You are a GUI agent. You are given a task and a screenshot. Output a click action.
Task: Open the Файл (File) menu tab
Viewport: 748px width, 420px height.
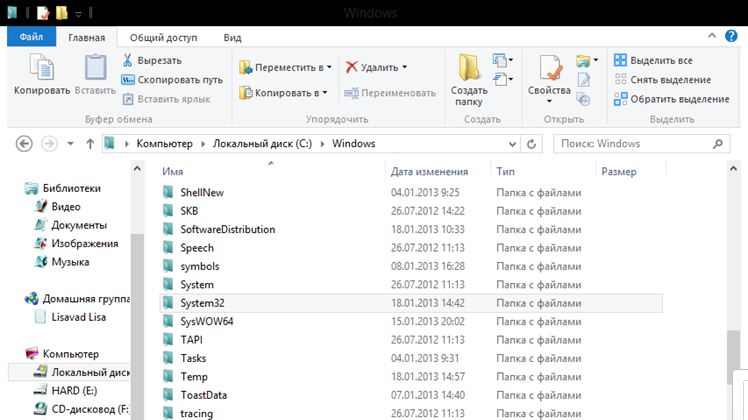click(31, 37)
